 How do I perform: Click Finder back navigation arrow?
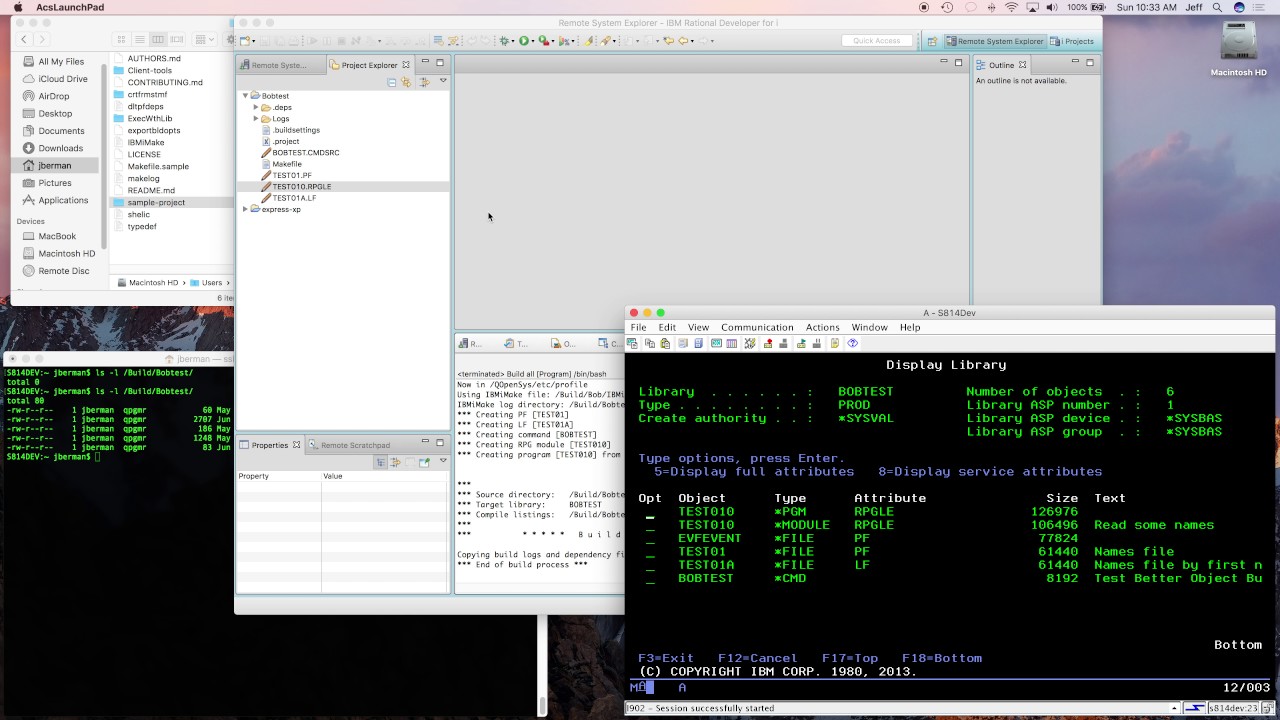click(x=25, y=39)
